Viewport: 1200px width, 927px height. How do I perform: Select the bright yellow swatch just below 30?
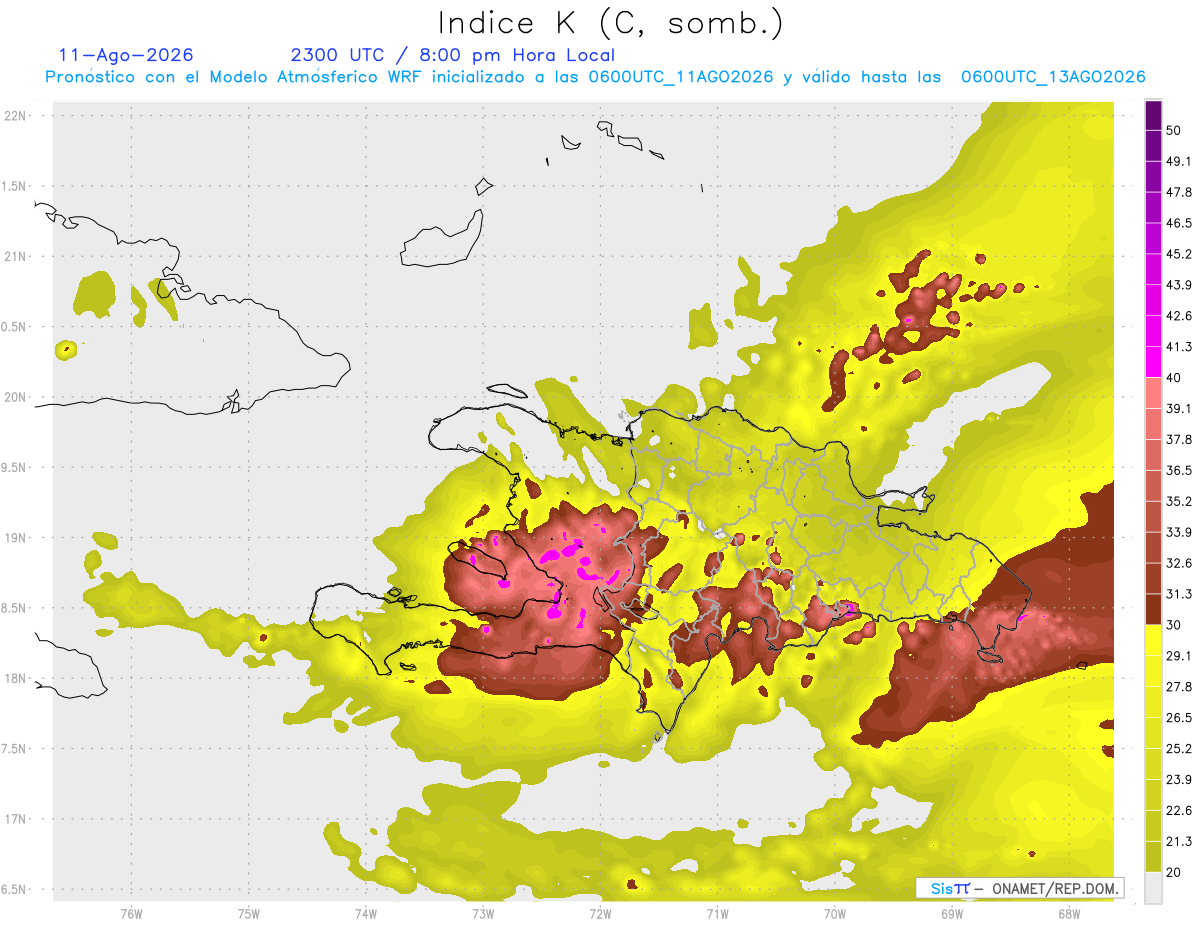(x=1154, y=640)
